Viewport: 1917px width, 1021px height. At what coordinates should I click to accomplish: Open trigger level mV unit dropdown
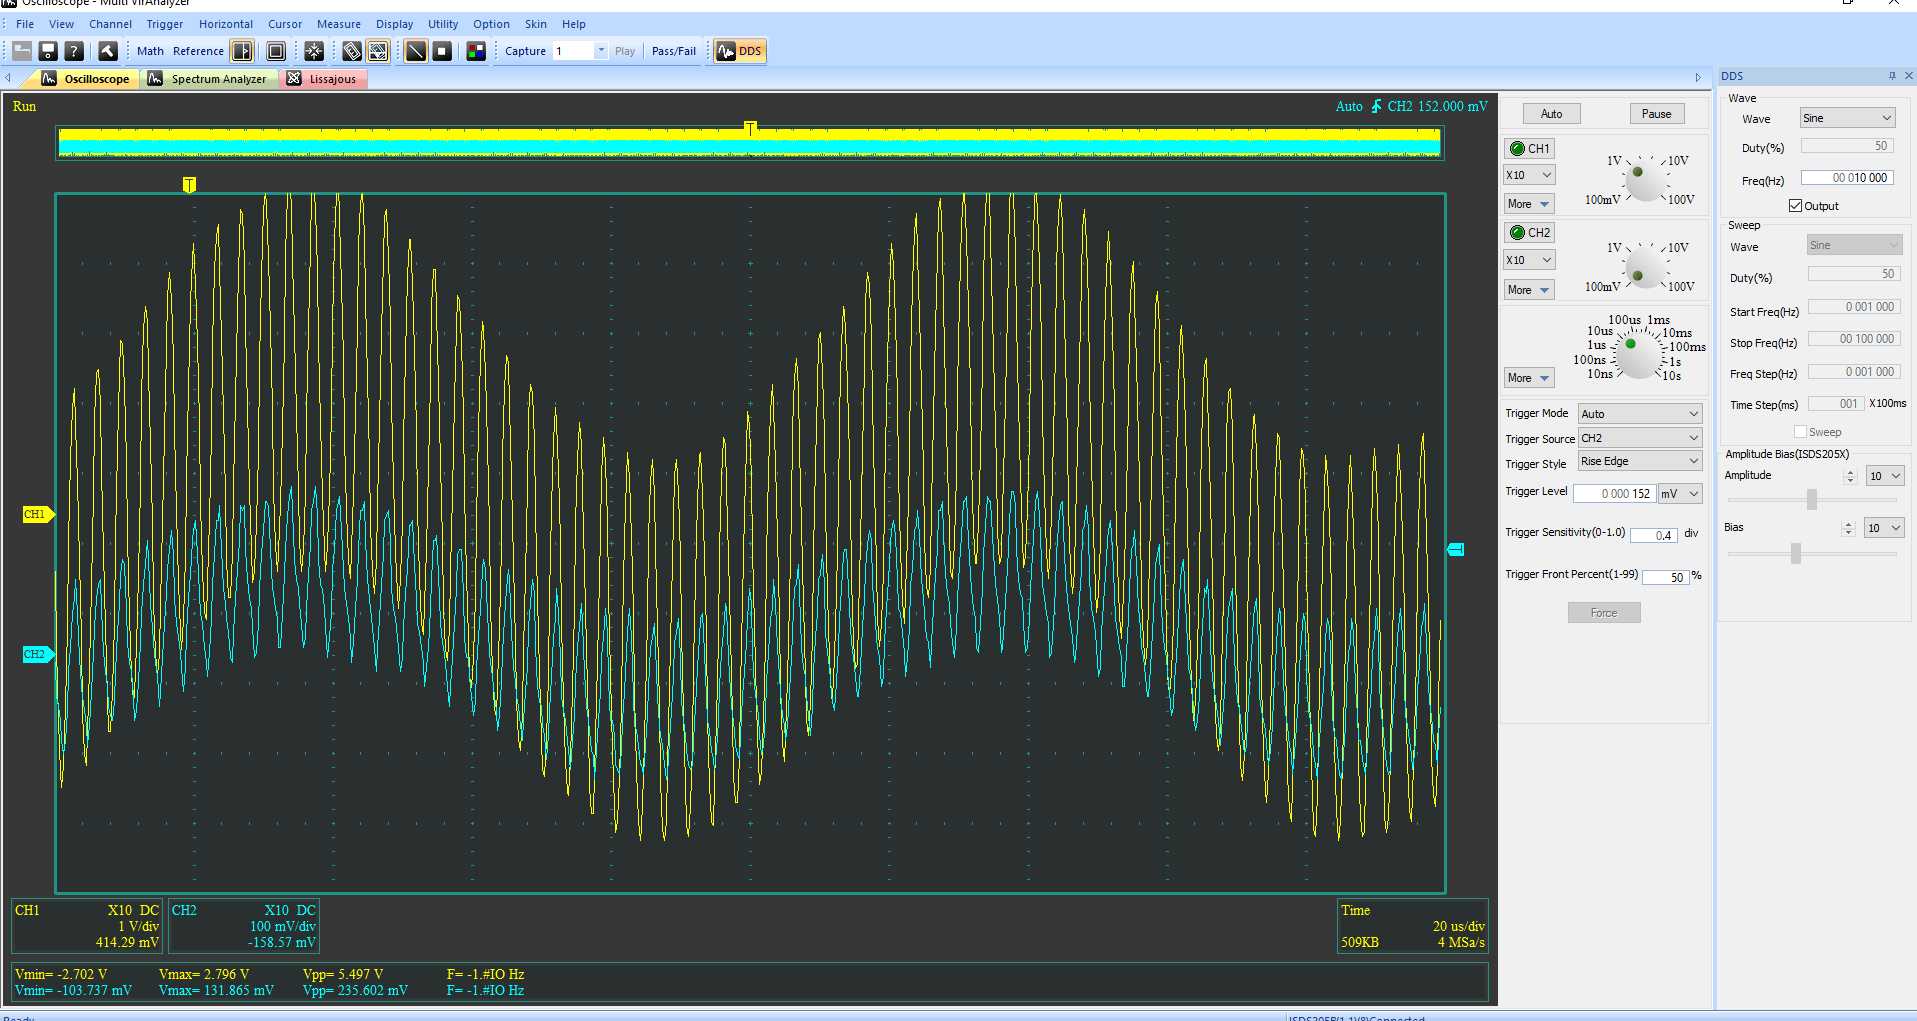pos(1680,494)
